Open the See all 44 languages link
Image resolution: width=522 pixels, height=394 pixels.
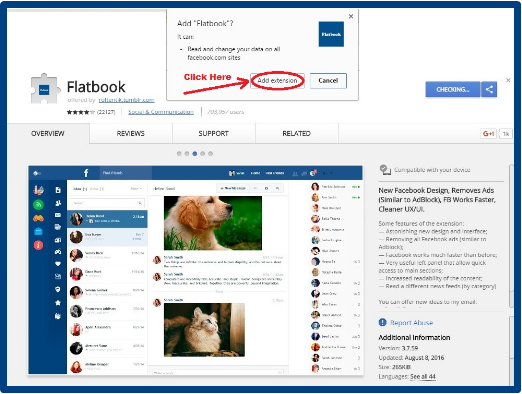coord(423,376)
